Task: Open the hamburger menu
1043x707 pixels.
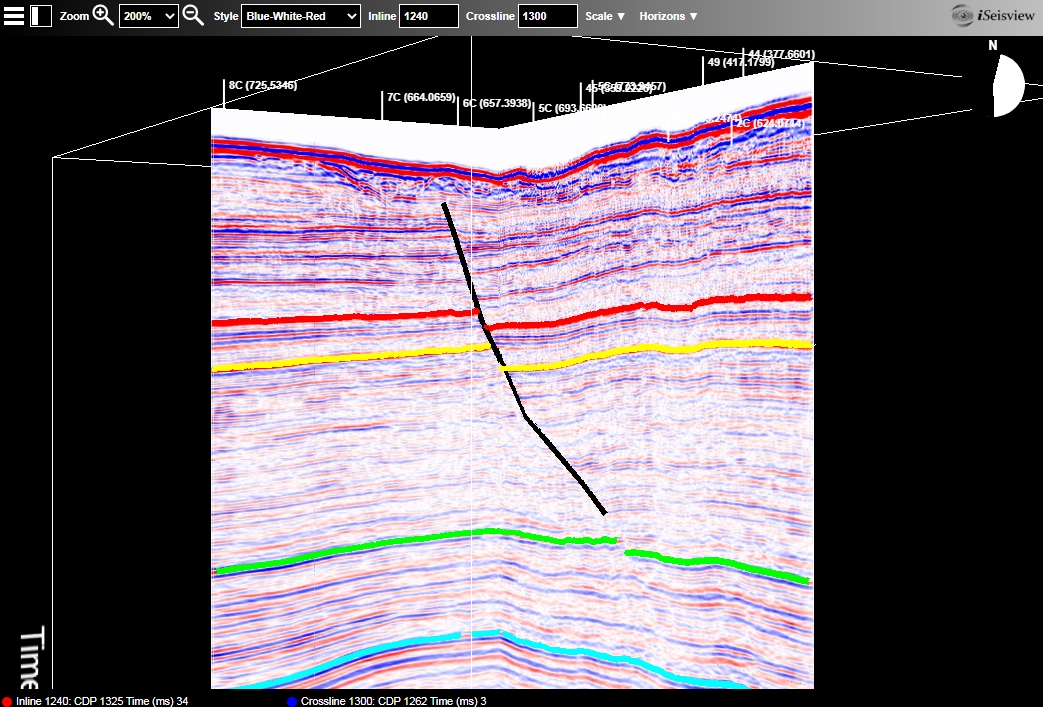Action: pyautogui.click(x=13, y=15)
